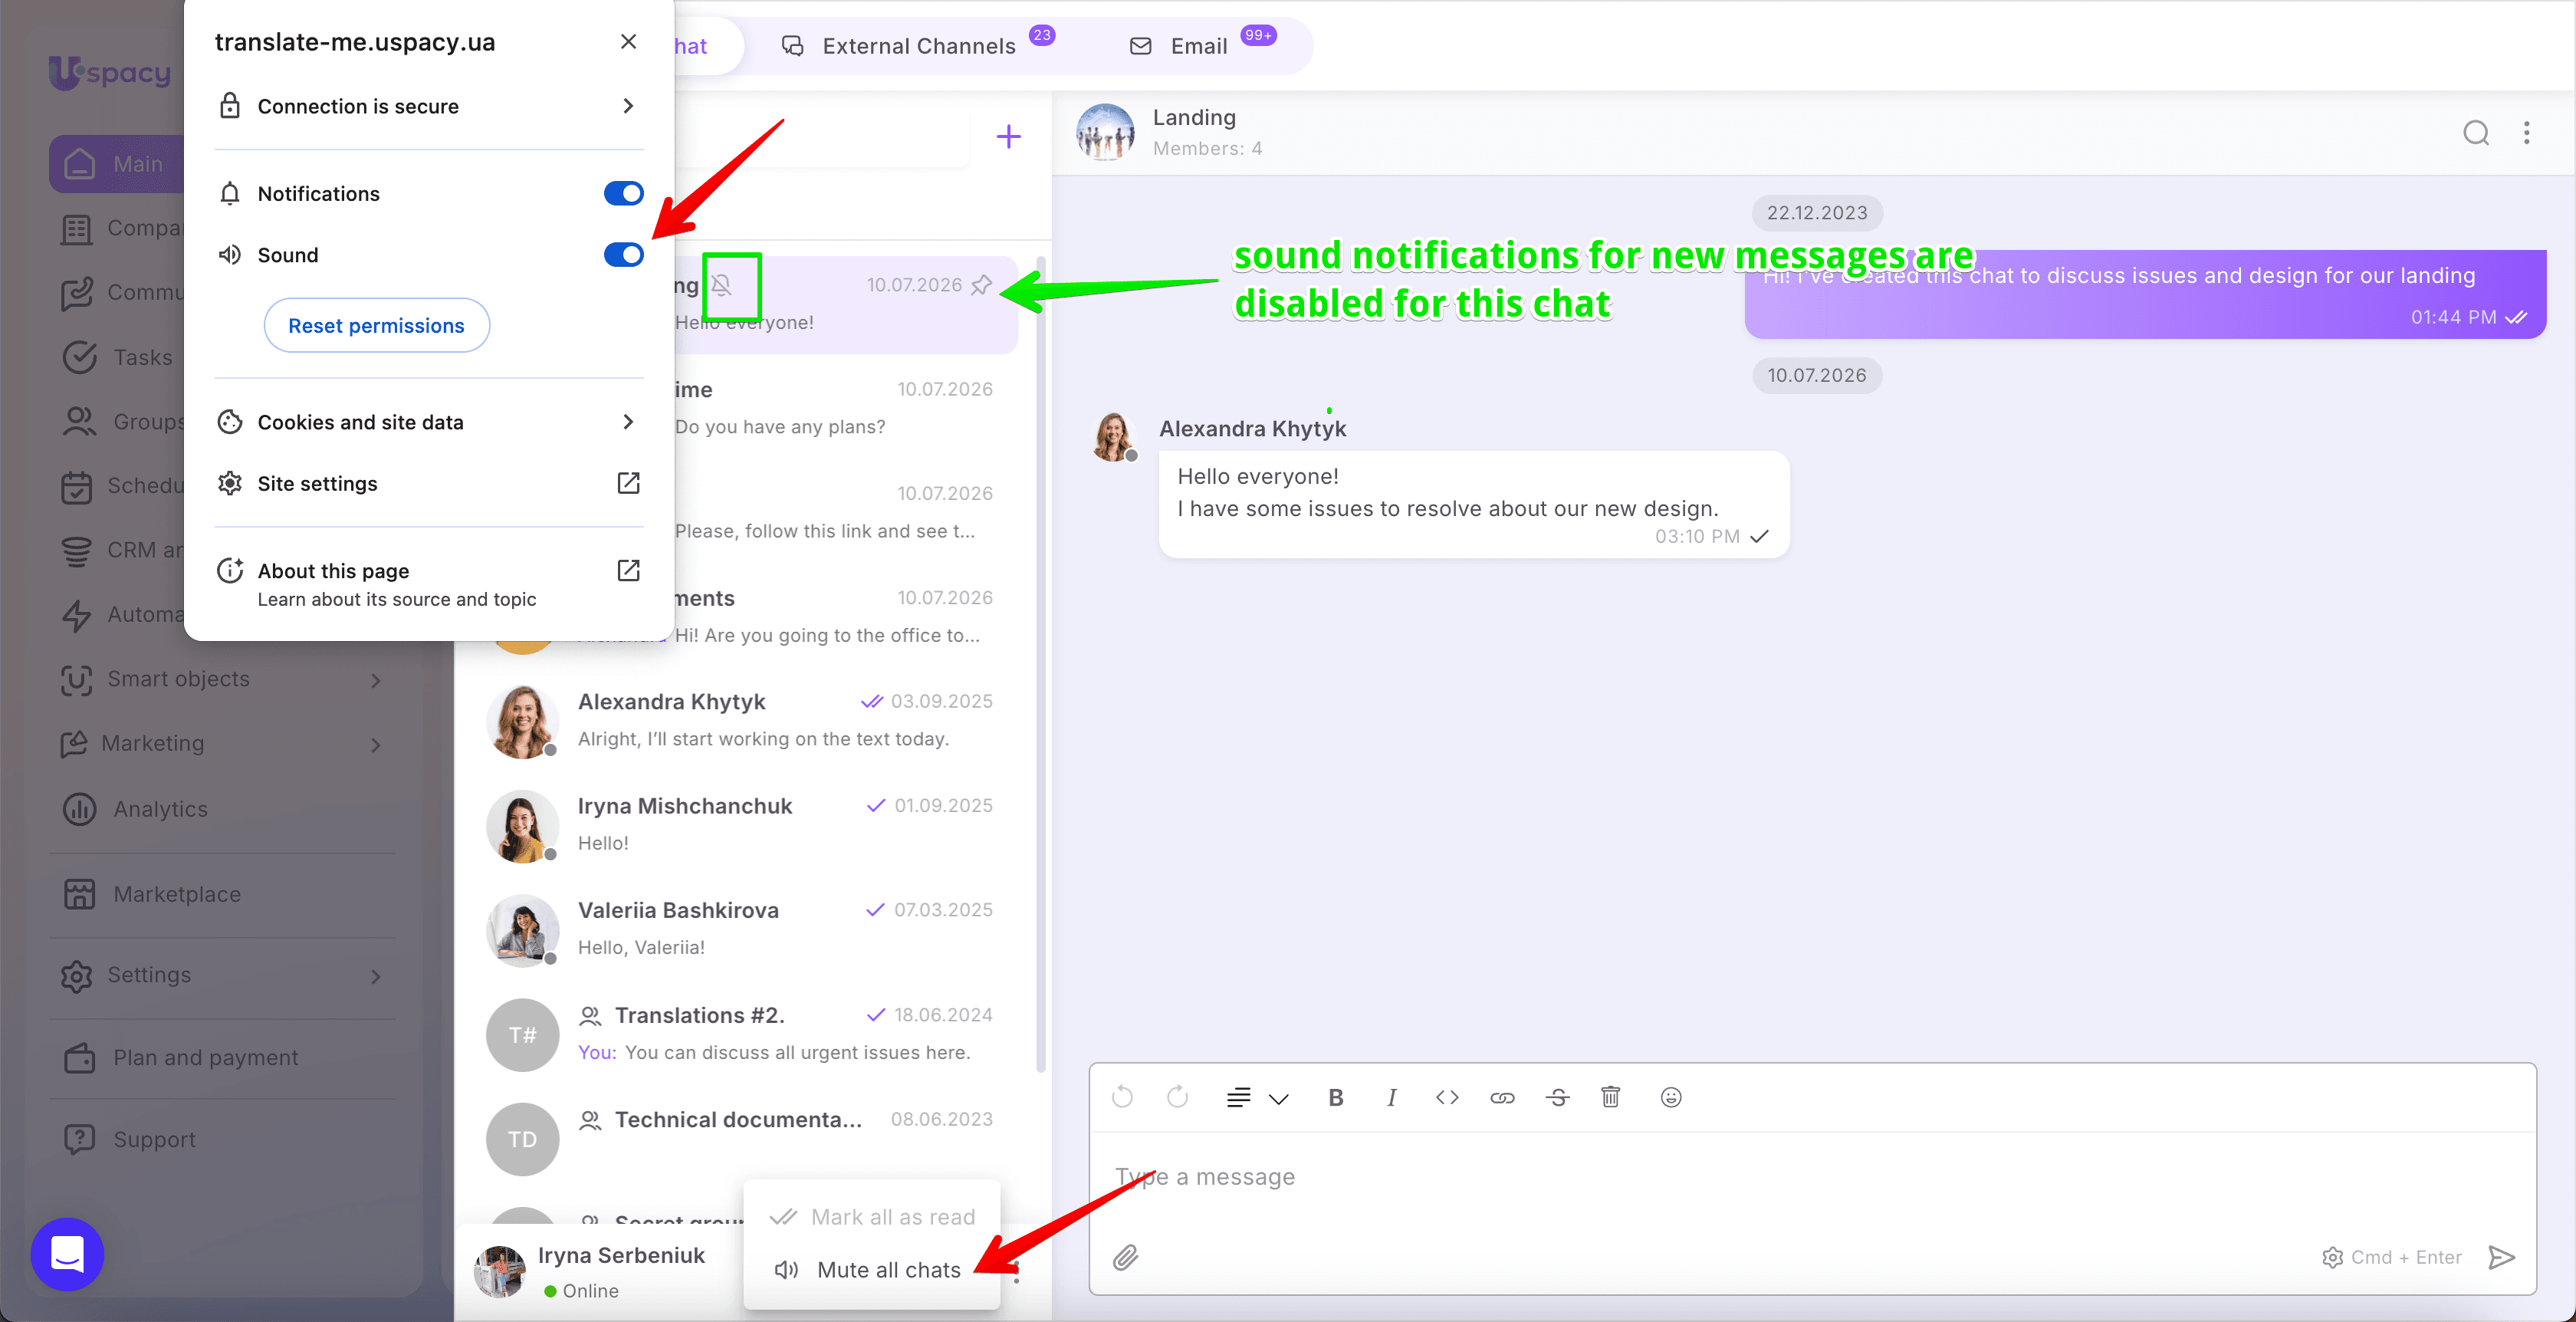Insert code block via code icon
Screen dimensions: 2576x1322
(x=1447, y=1097)
